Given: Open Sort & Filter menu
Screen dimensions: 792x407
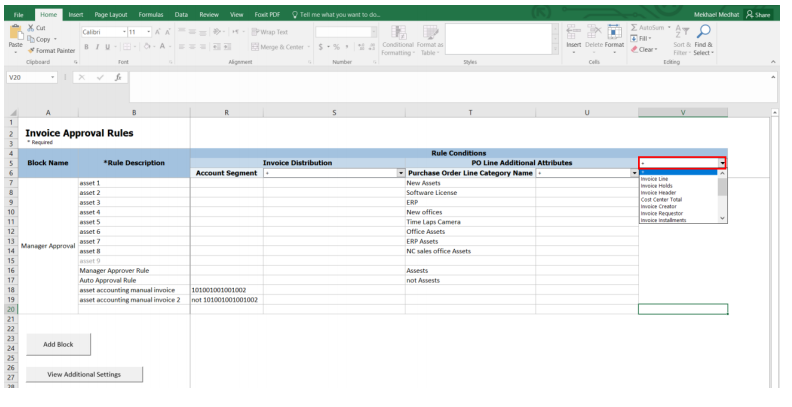Looking at the screenshot, I should click(x=682, y=40).
